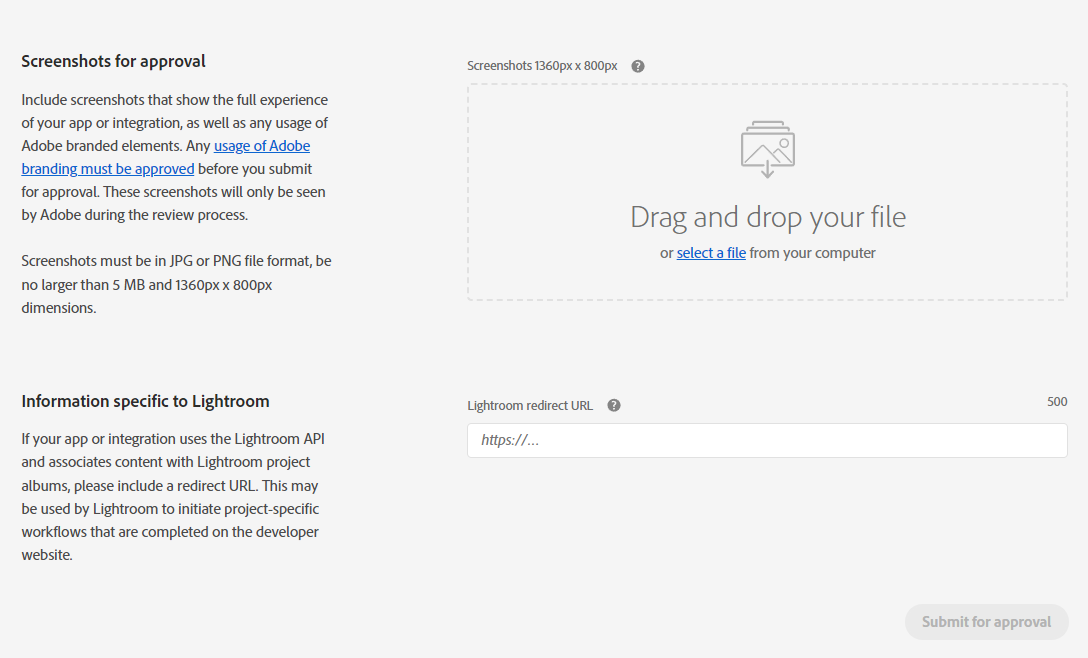The width and height of the screenshot is (1088, 658).
Task: Click the 500 character counter
Action: tap(1057, 402)
